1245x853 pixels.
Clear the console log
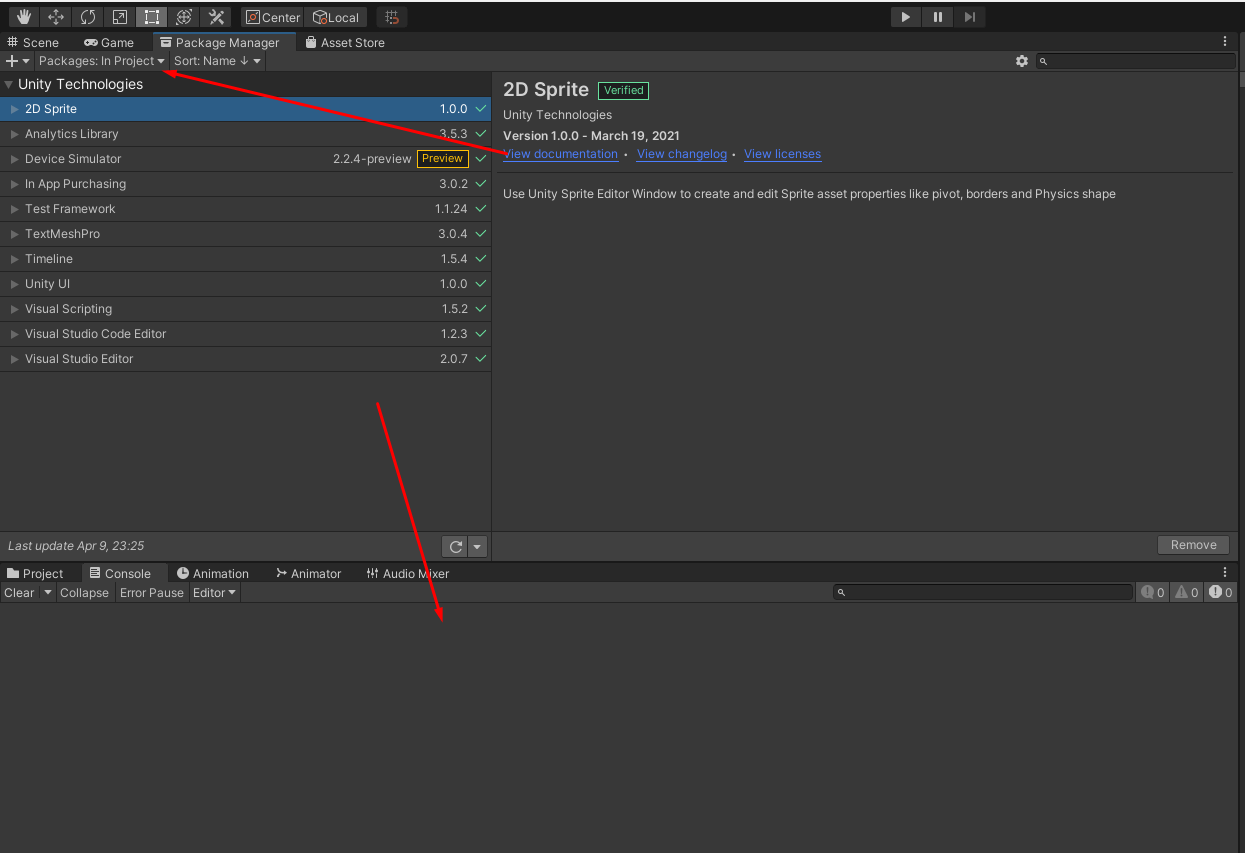click(x=19, y=593)
